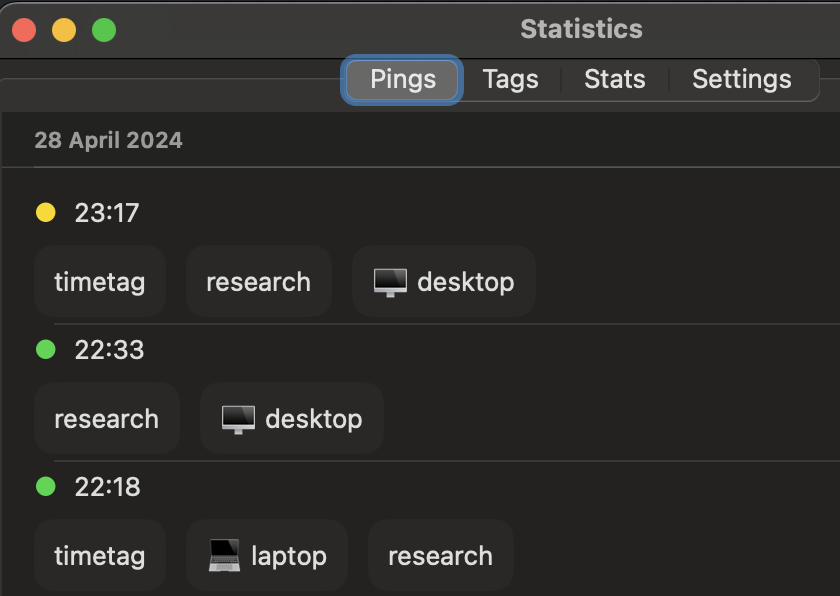Click the green status dot beside 22:33

click(x=46, y=350)
